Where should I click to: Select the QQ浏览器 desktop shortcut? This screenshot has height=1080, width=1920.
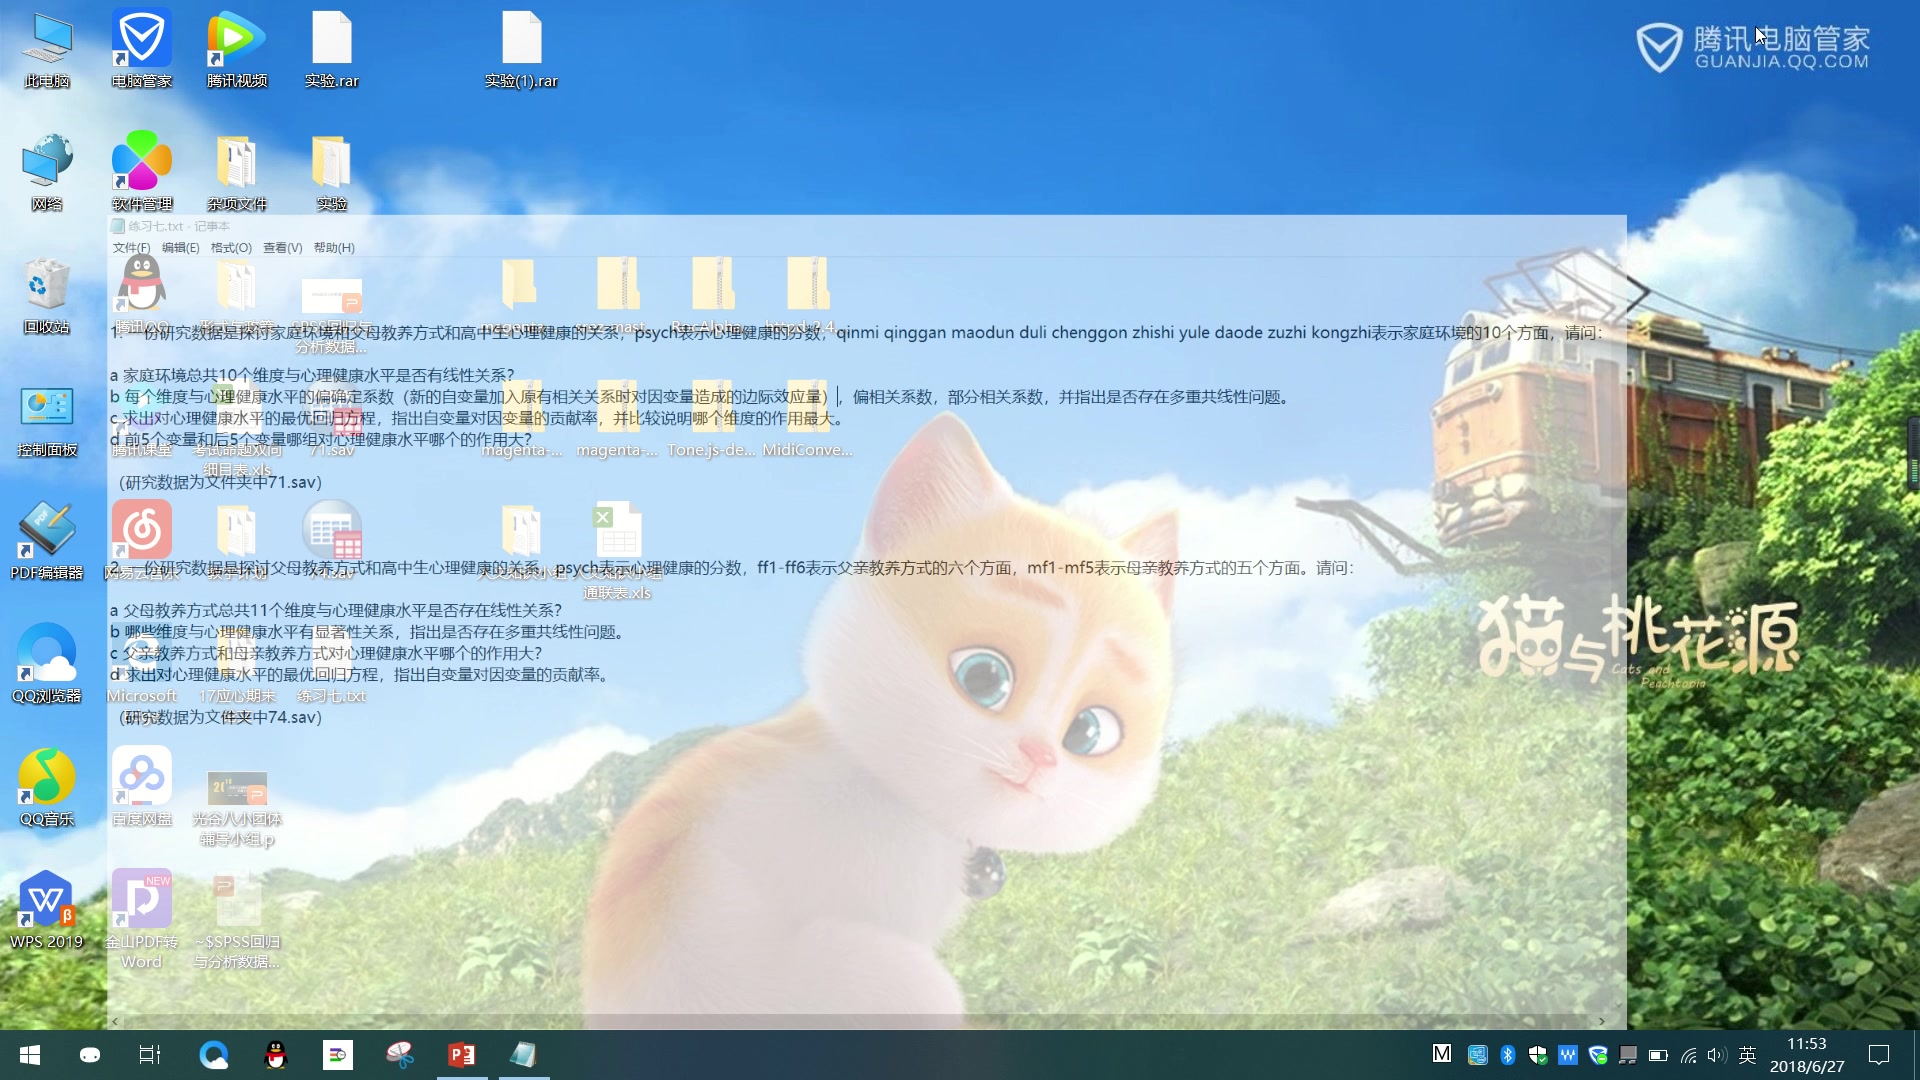click(x=47, y=665)
